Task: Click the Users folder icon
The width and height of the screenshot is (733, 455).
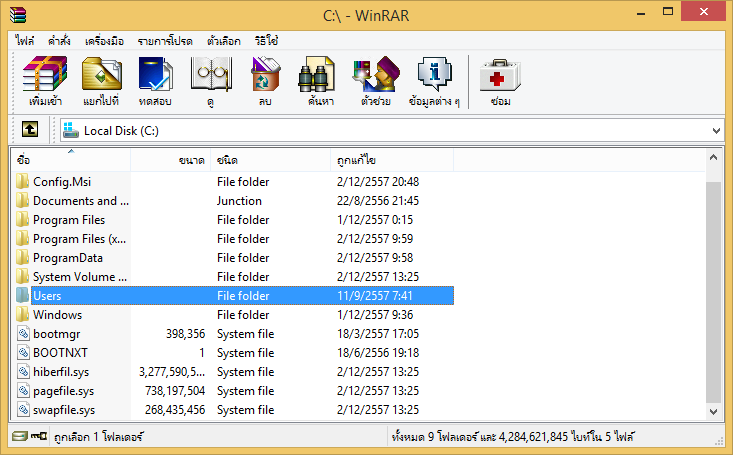Action: coord(22,295)
